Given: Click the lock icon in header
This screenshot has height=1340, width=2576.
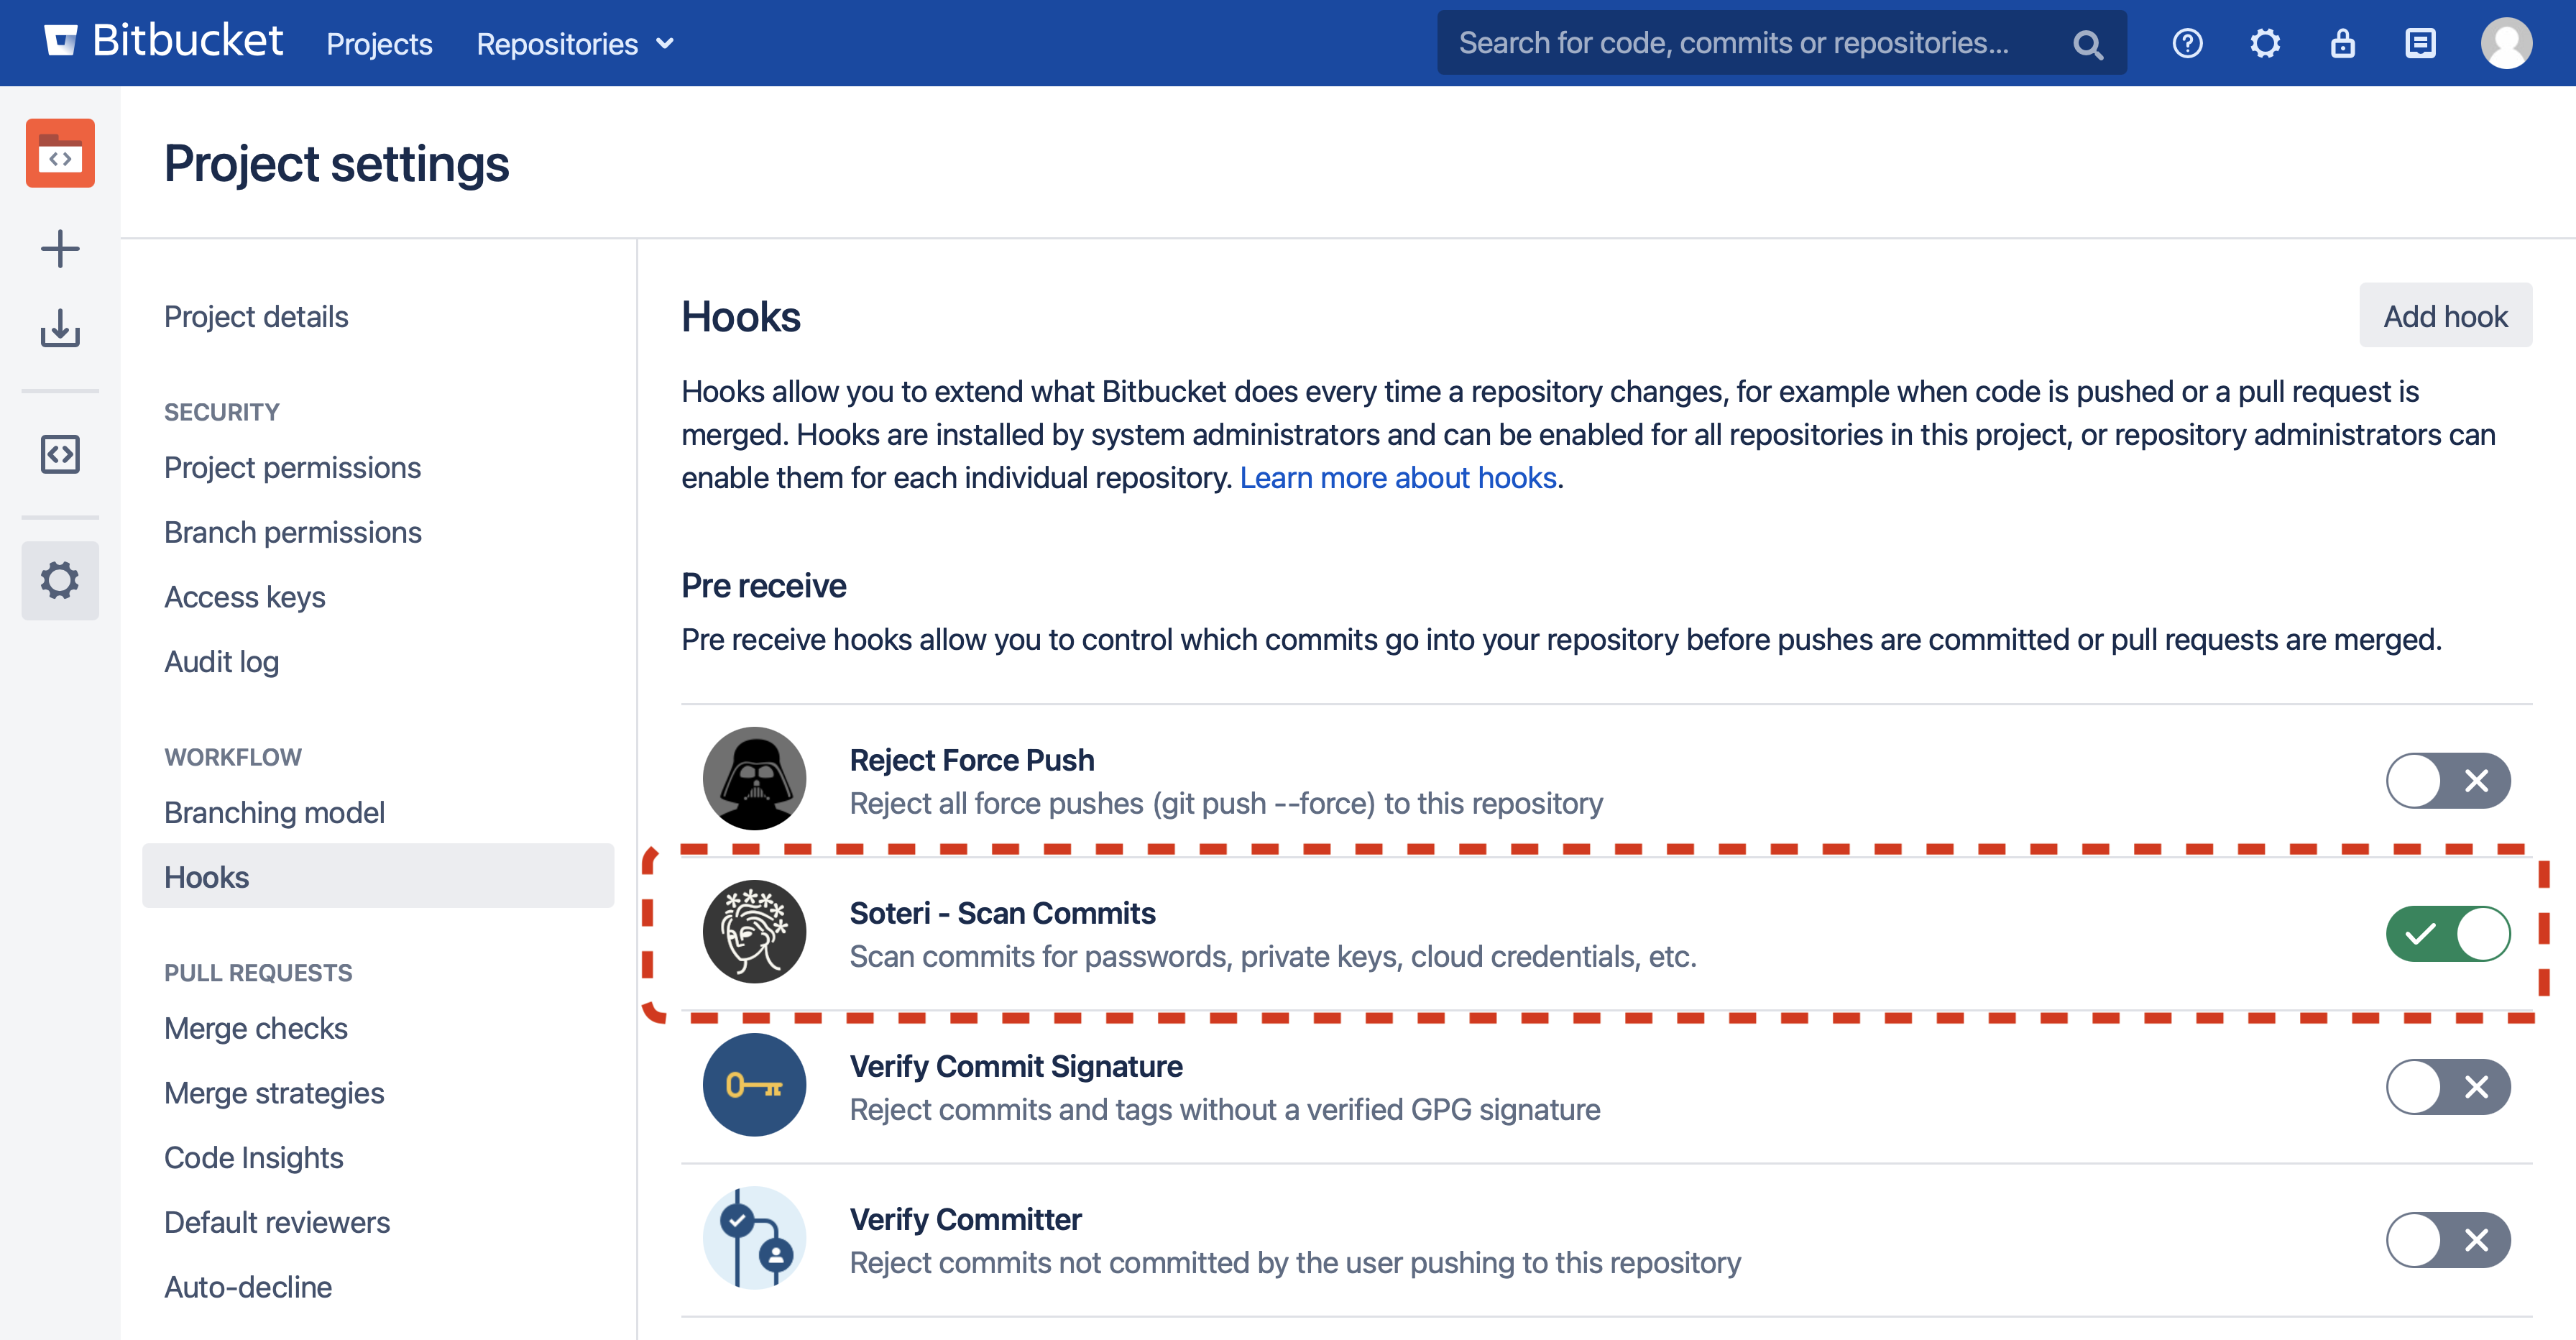Looking at the screenshot, I should [x=2342, y=44].
